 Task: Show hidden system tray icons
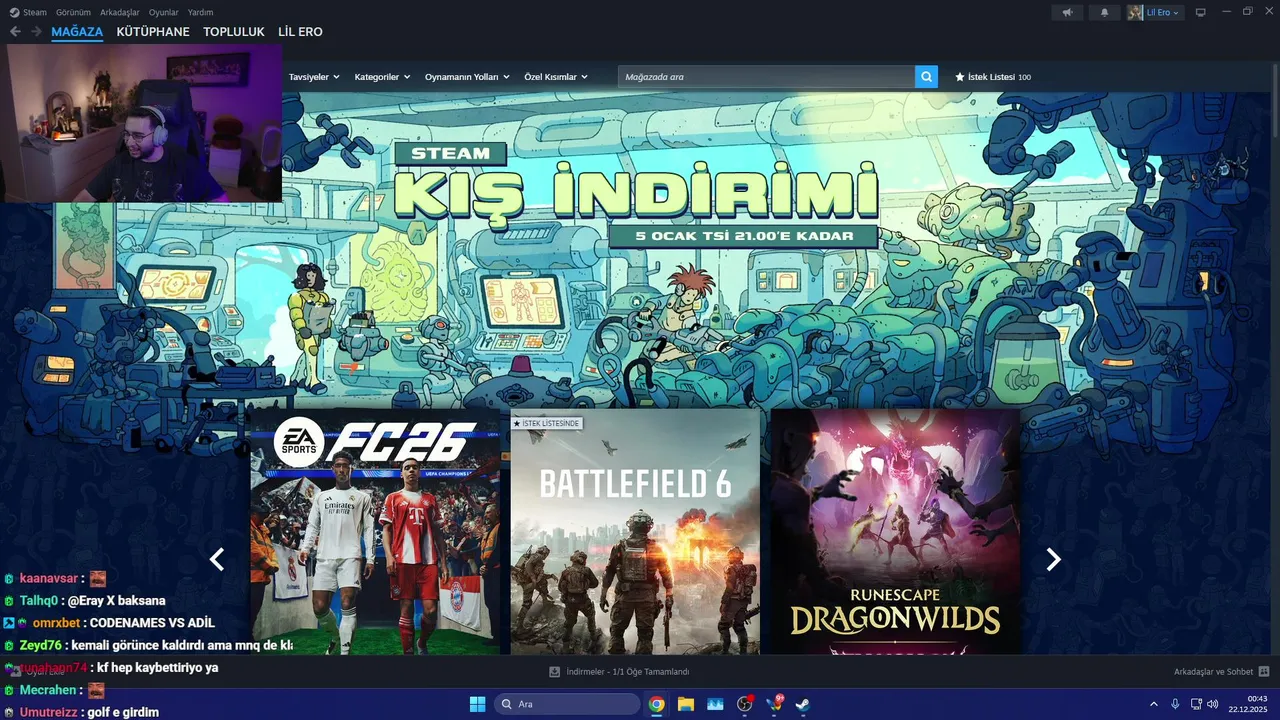pyautogui.click(x=1153, y=704)
